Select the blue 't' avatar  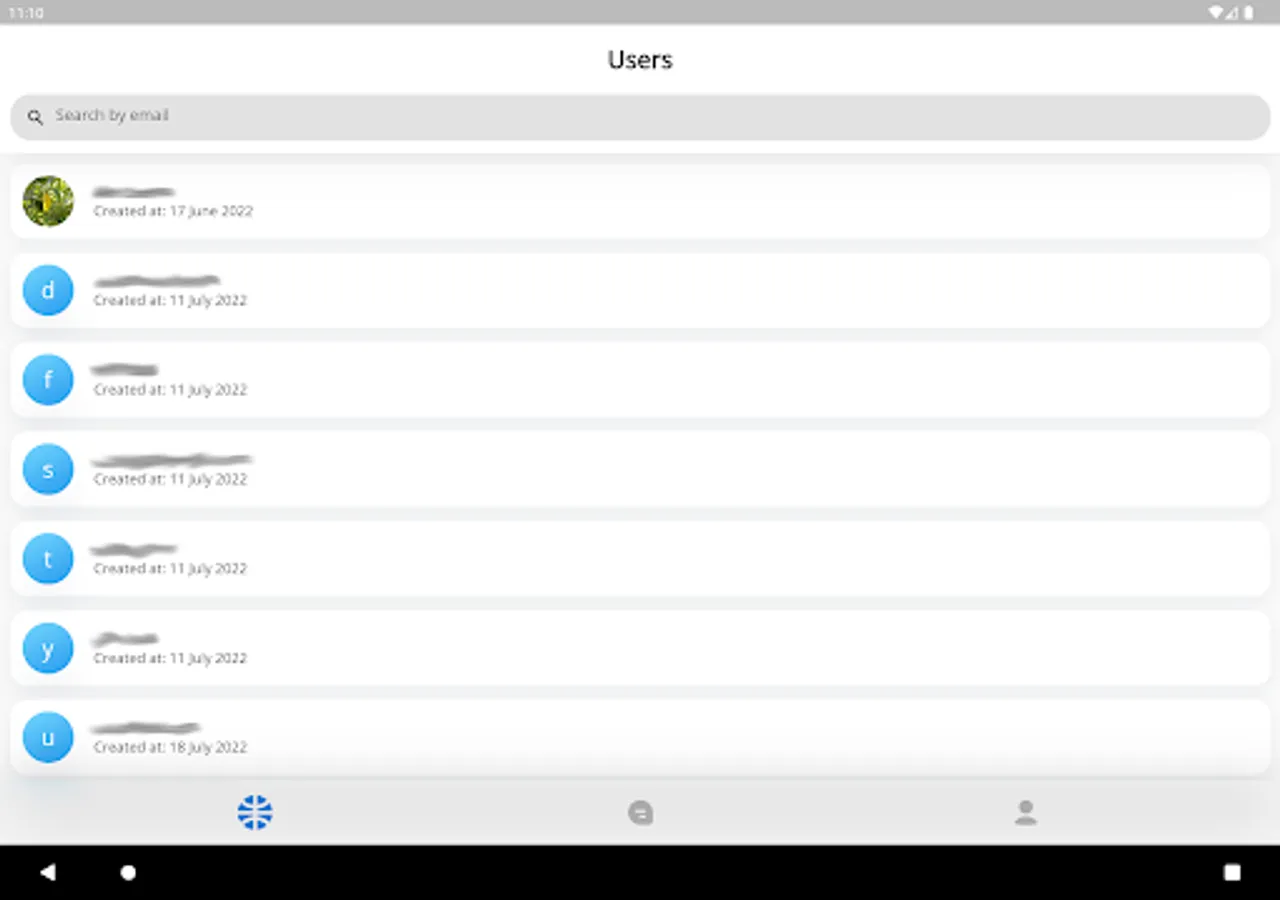48,559
